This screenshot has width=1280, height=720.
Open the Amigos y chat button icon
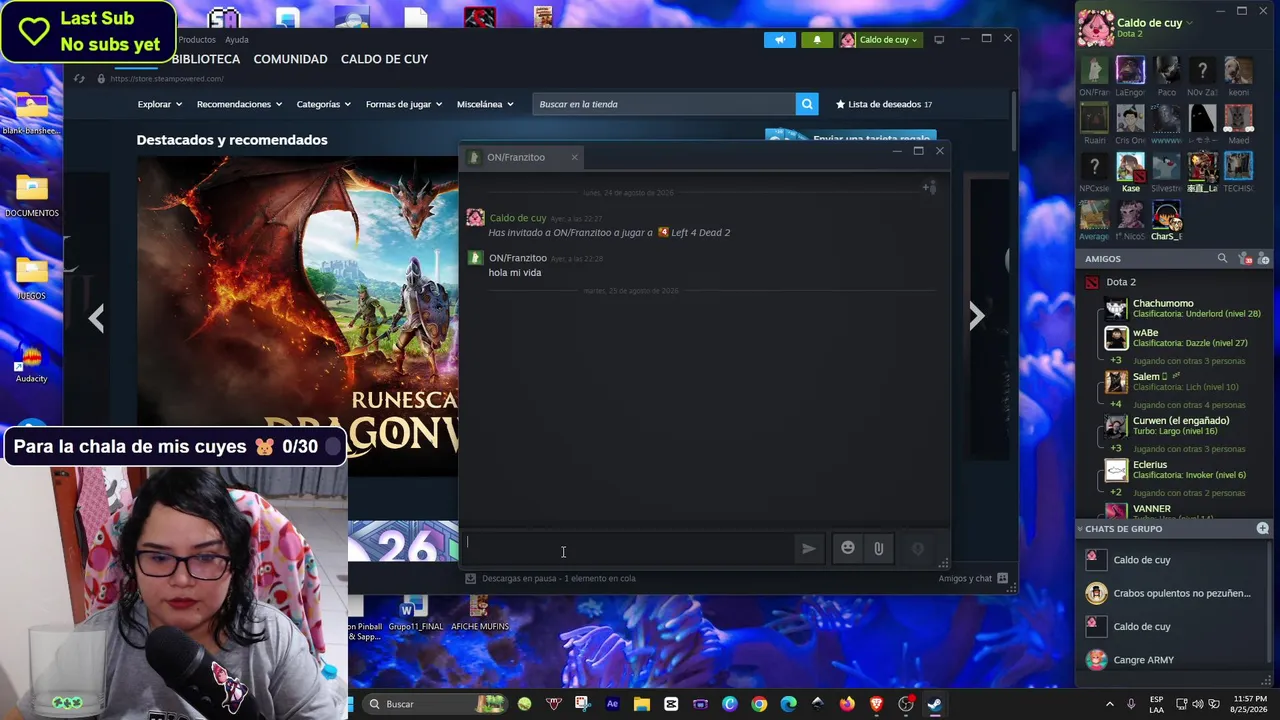pyautogui.click(x=1002, y=578)
